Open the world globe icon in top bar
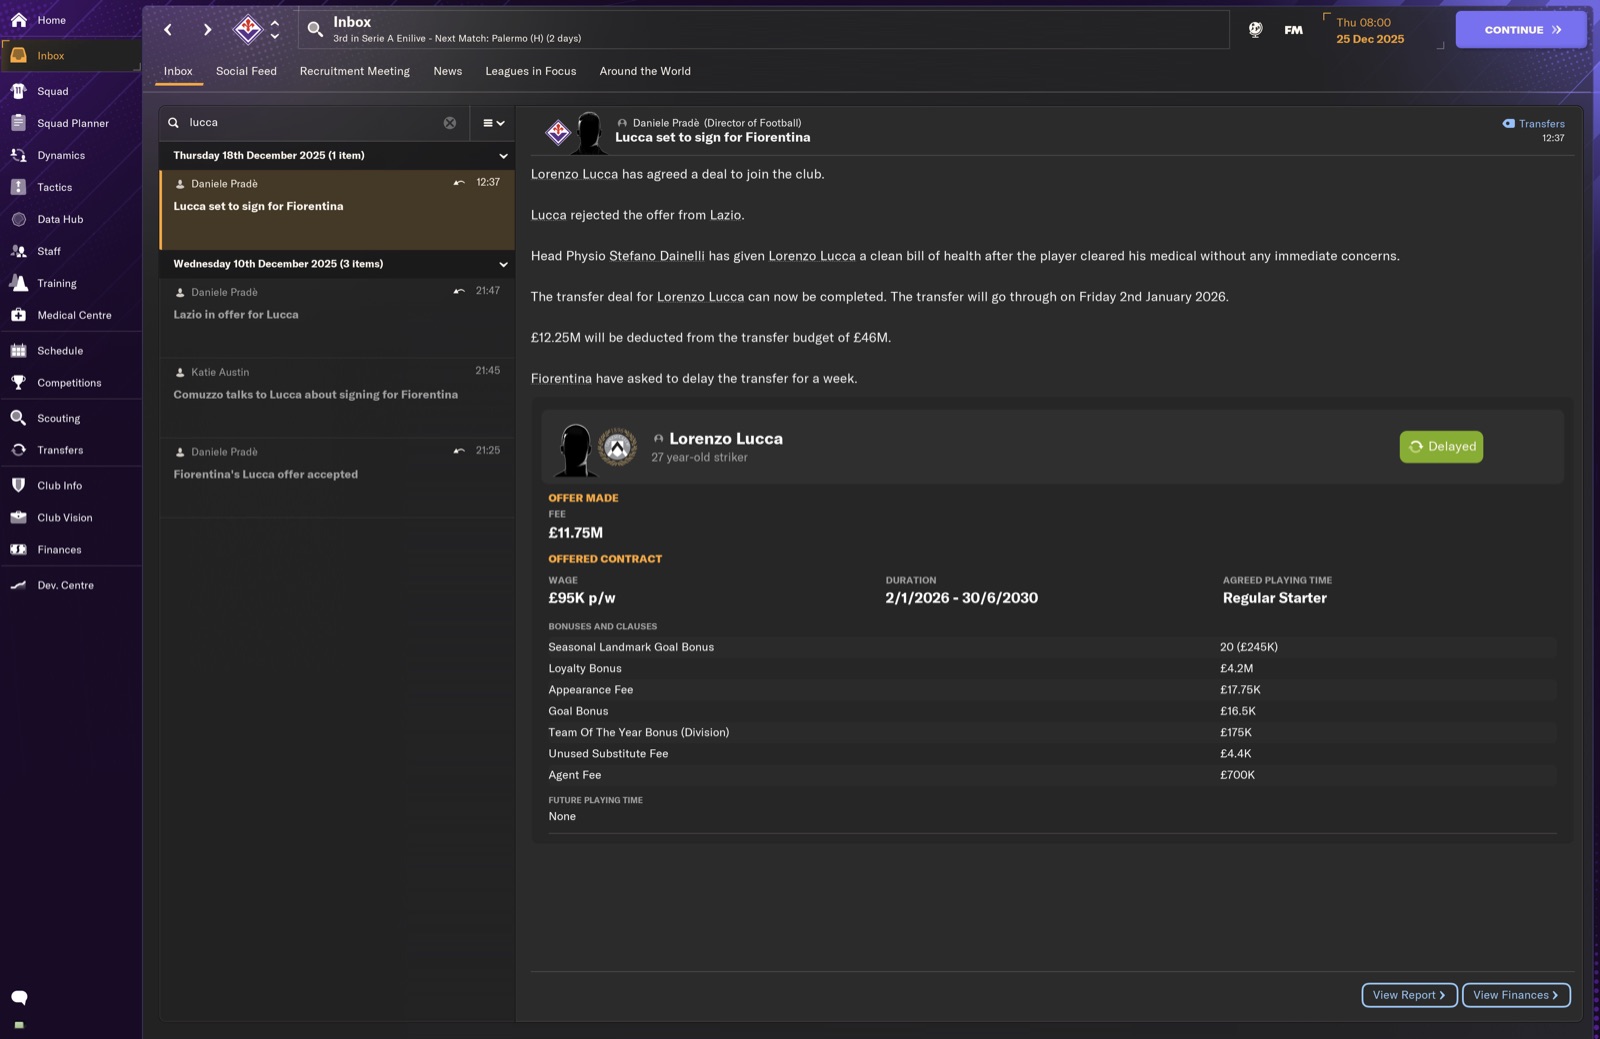The width and height of the screenshot is (1600, 1039). (x=1255, y=30)
